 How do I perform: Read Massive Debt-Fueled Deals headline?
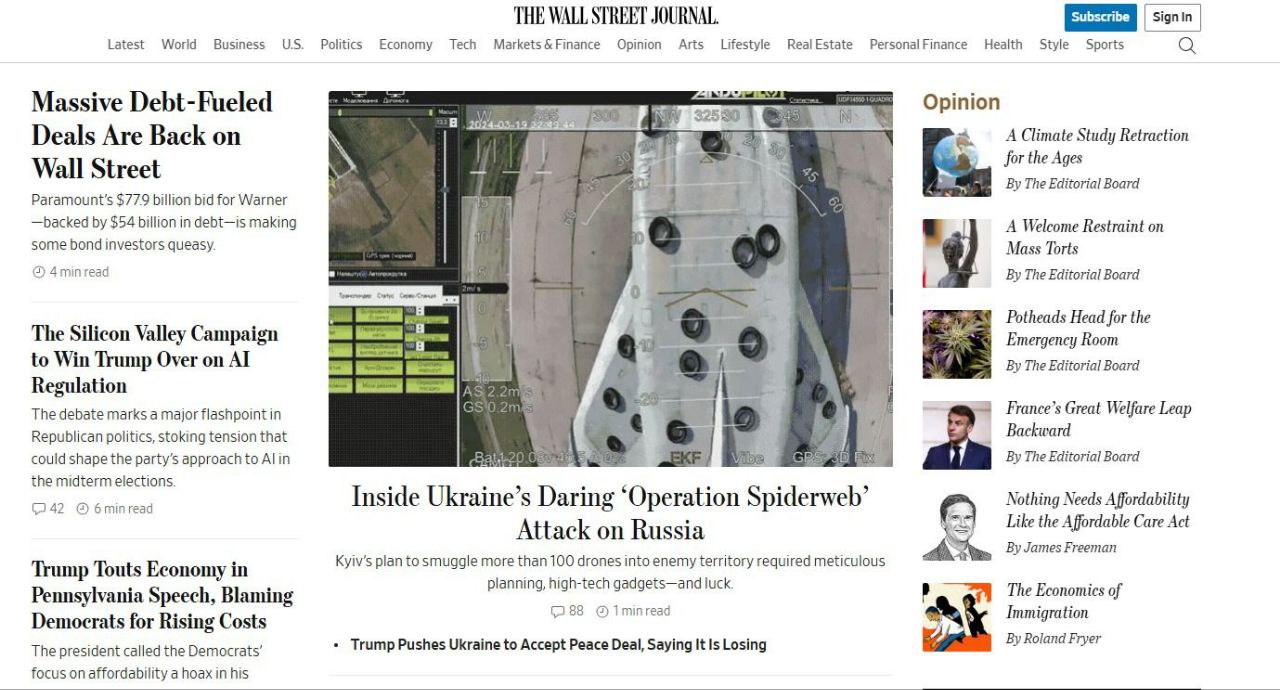(152, 135)
